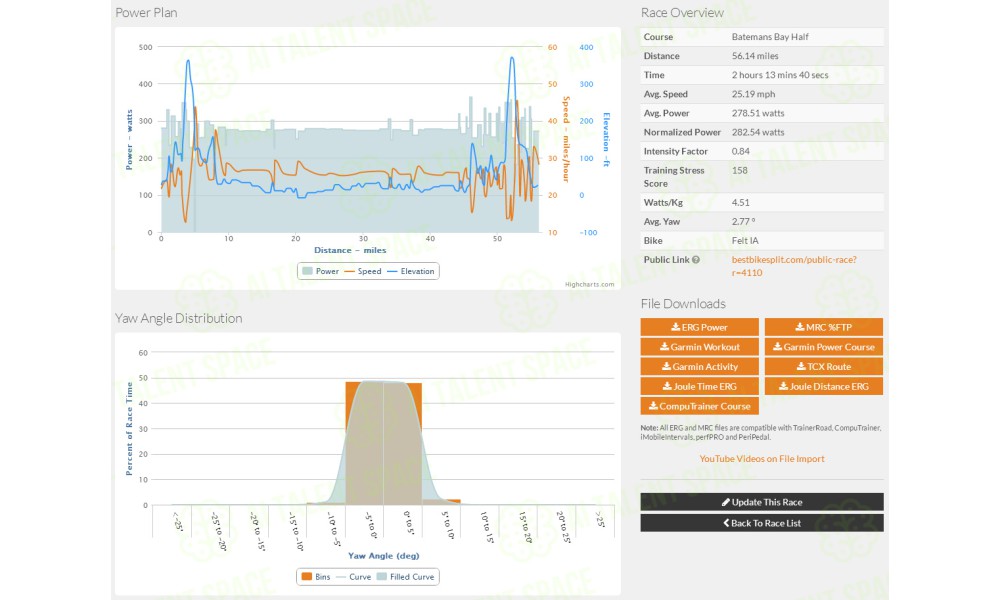This screenshot has height=600, width=1000.
Task: Click the 0° to 5° orange bin bar
Action: click(x=402, y=444)
